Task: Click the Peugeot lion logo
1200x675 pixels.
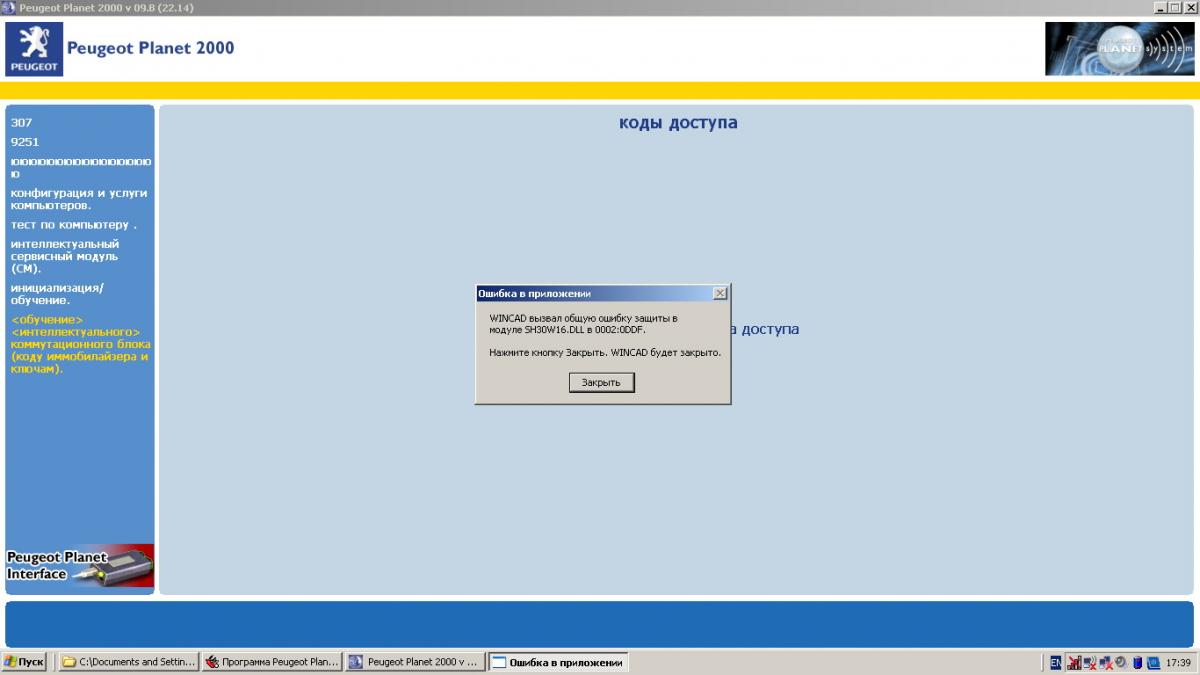Action: [34, 49]
